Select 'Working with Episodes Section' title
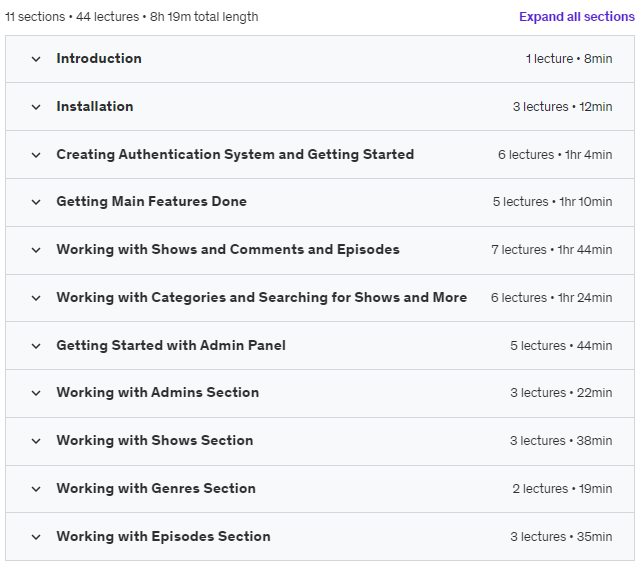This screenshot has height=565, width=637. [163, 536]
